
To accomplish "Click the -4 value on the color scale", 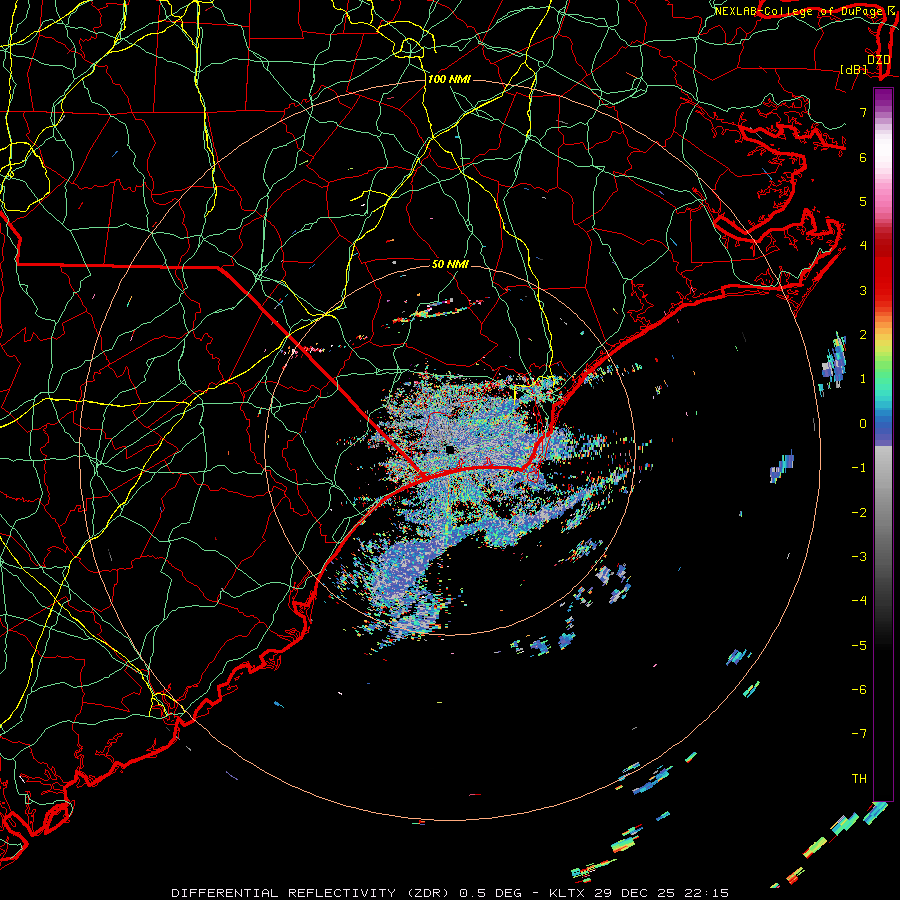I will 859,600.
